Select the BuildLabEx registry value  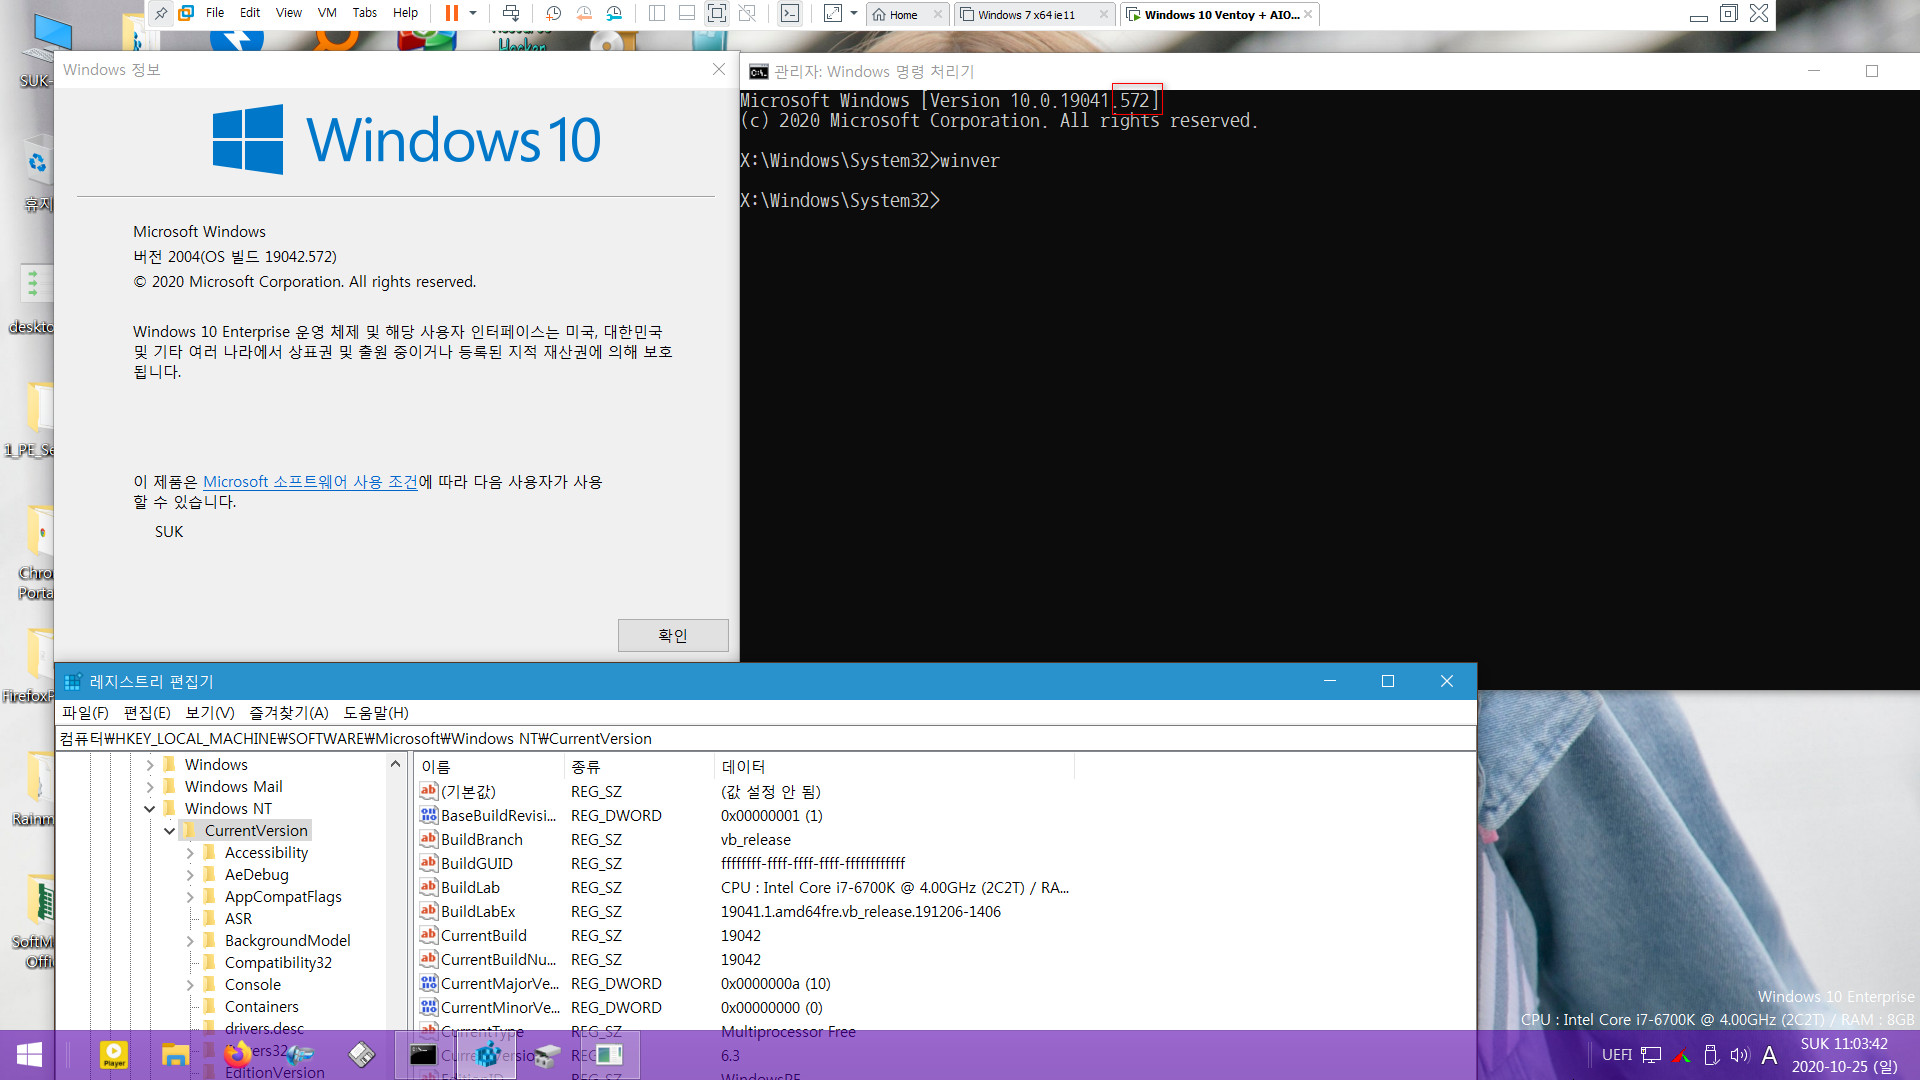point(478,912)
